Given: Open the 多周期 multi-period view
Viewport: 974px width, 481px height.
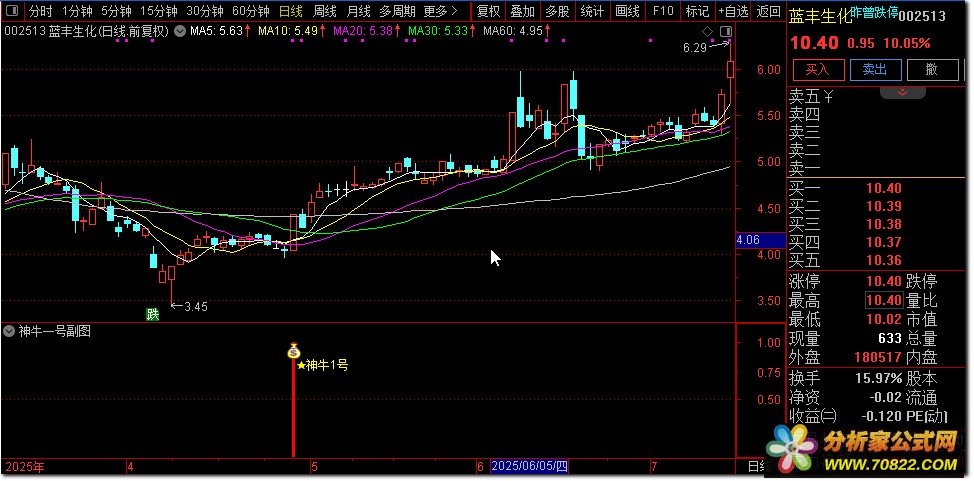Looking at the screenshot, I should (398, 11).
